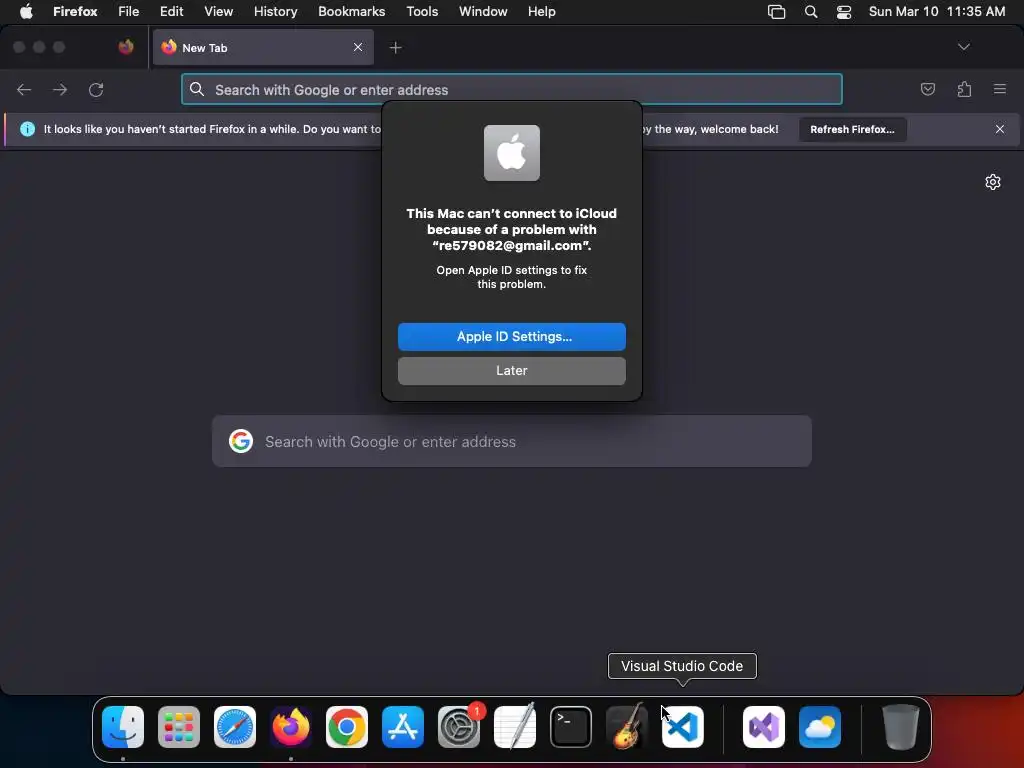Click Refresh Firefox button
This screenshot has width=1024, height=768.
853,129
